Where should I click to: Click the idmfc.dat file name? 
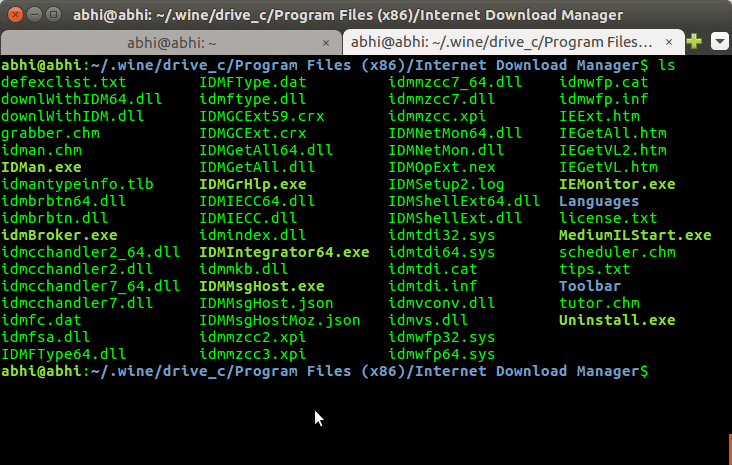[x=42, y=320]
